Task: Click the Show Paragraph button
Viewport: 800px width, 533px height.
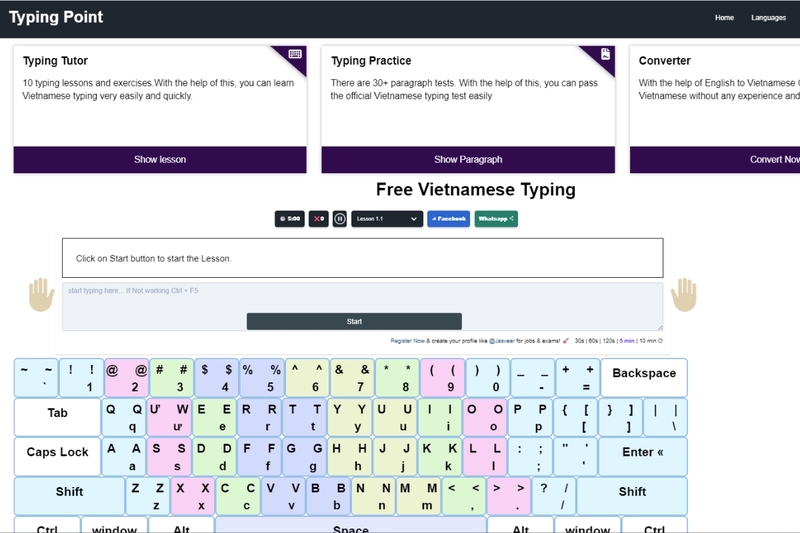Action: (x=468, y=160)
